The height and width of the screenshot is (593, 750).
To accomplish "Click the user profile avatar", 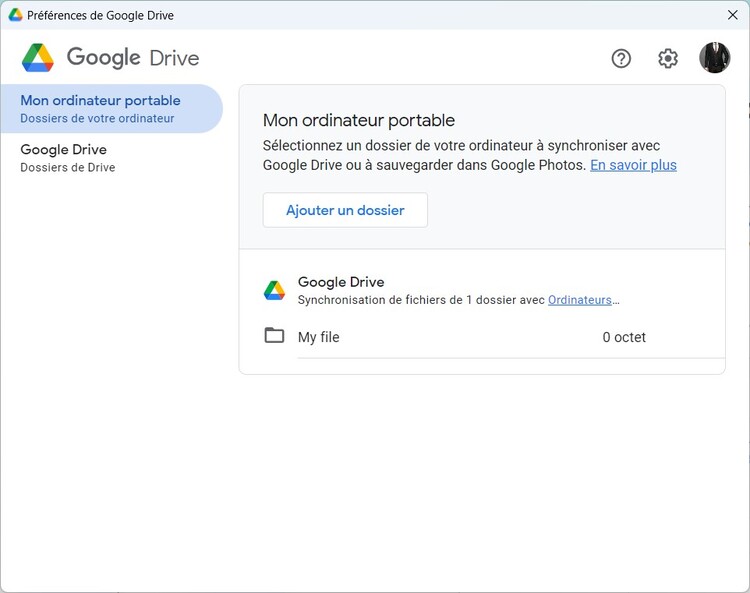I will [715, 58].
